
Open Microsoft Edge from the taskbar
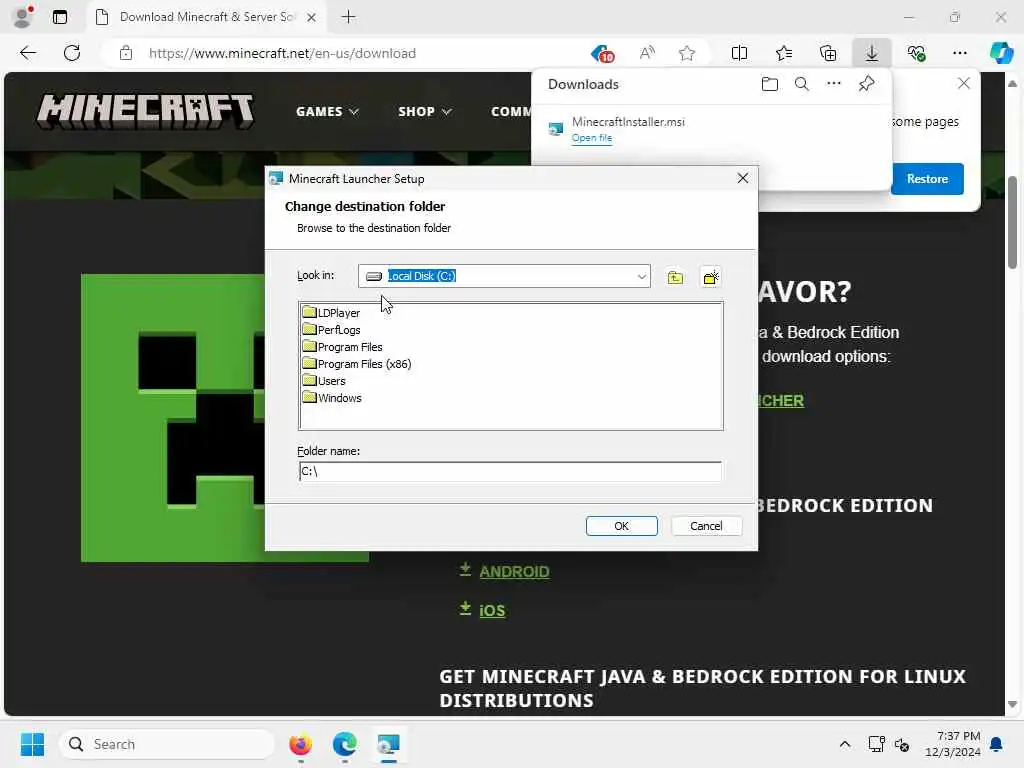pyautogui.click(x=344, y=744)
